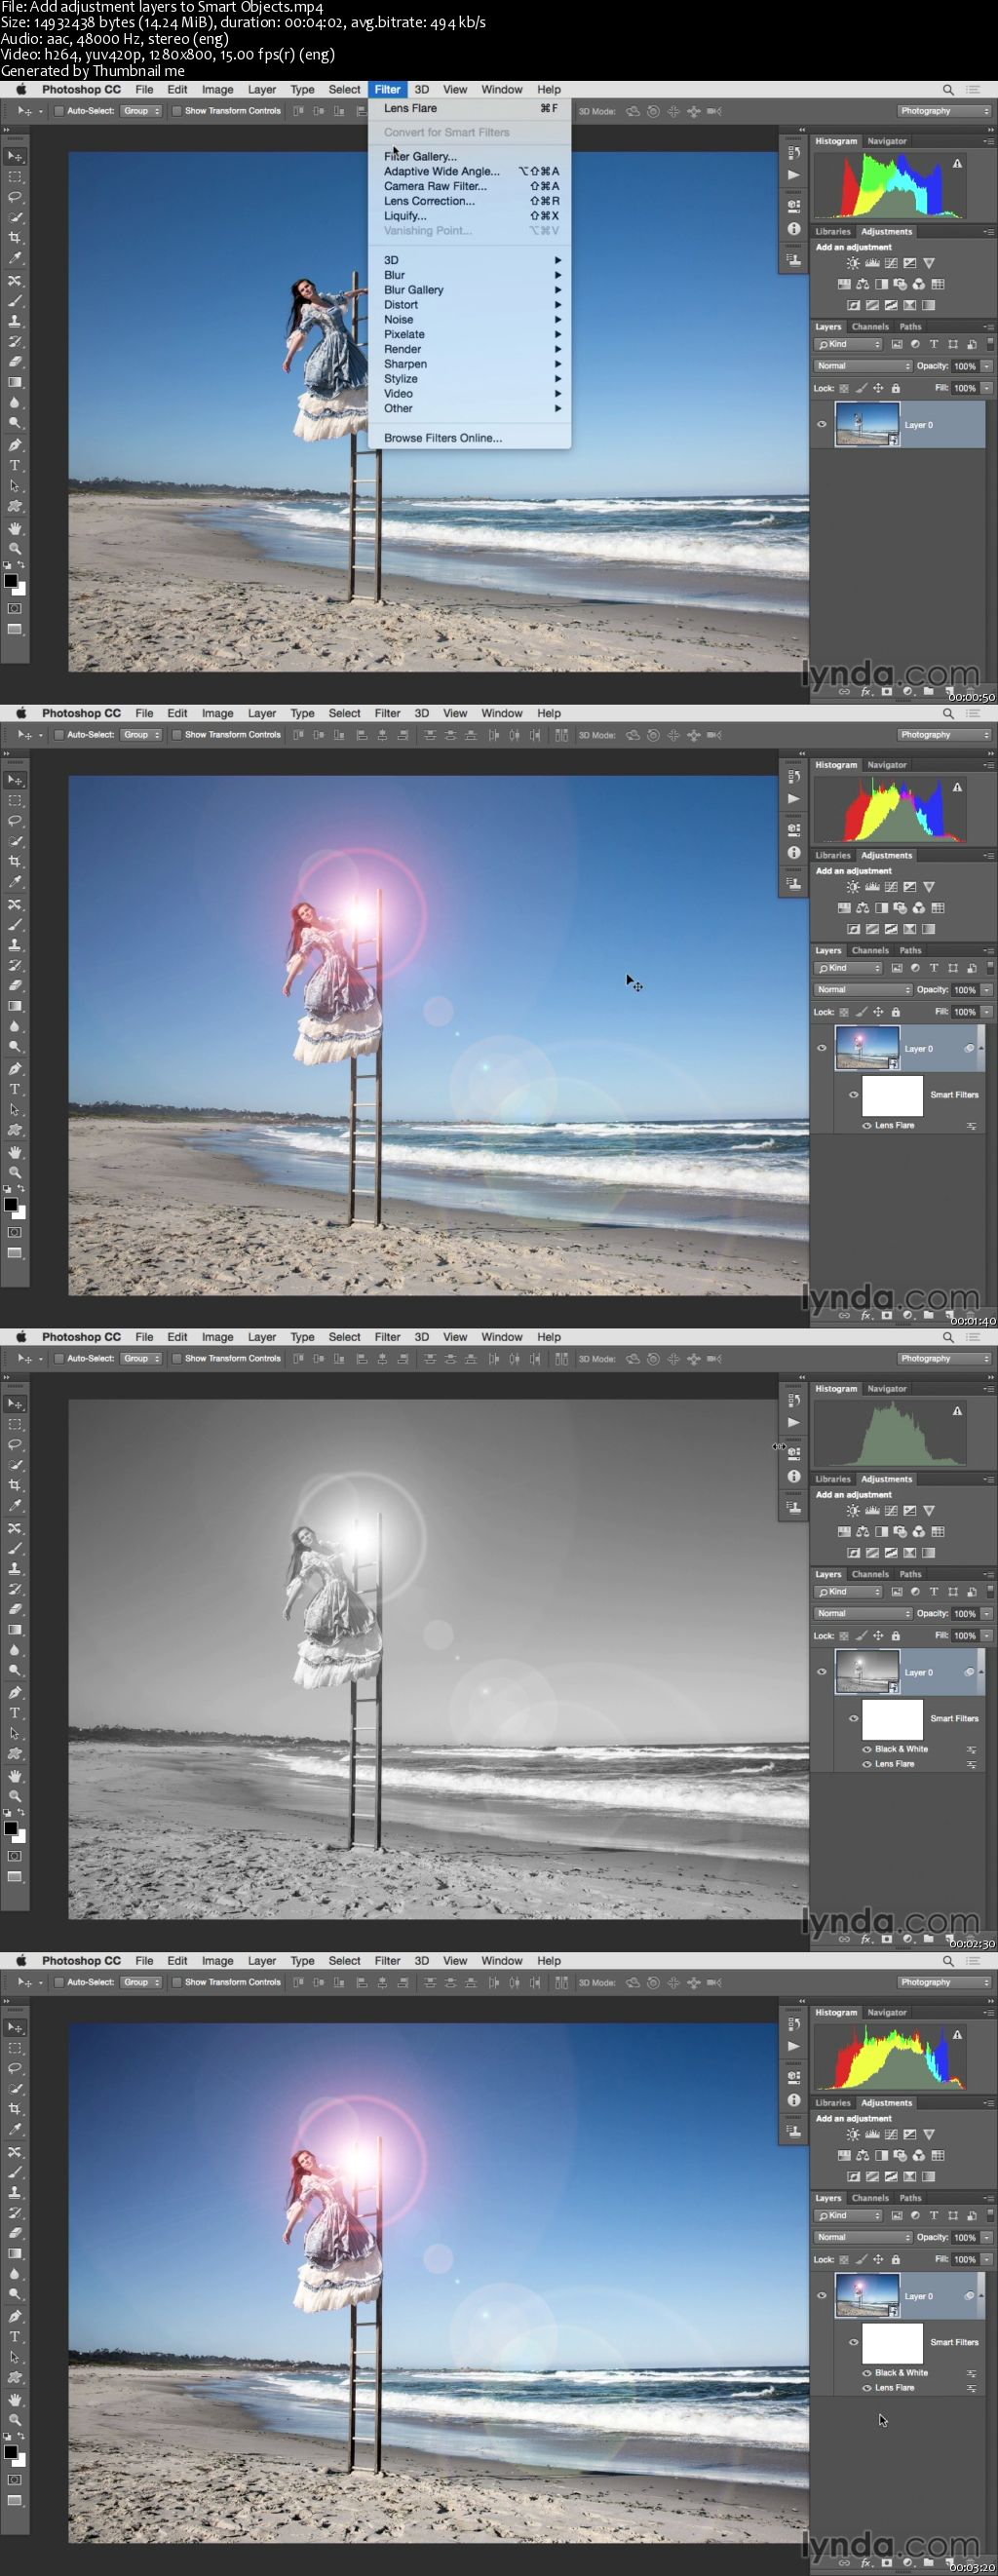
Task: Add Invert adjustment in the 00:03:20 frame
Action: click(x=853, y=2176)
